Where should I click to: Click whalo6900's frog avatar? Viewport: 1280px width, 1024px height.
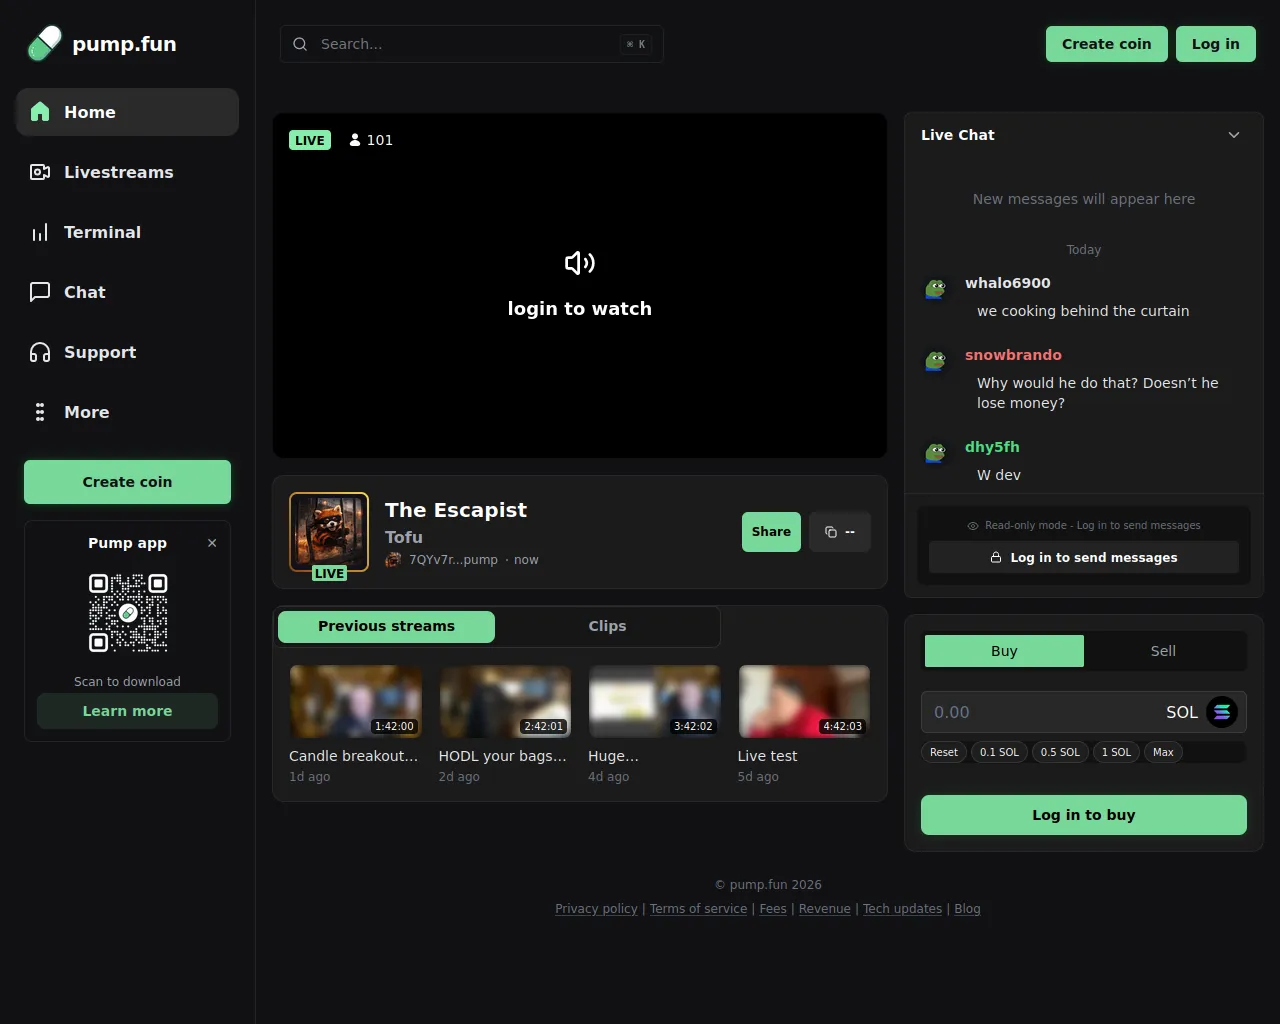click(x=936, y=289)
